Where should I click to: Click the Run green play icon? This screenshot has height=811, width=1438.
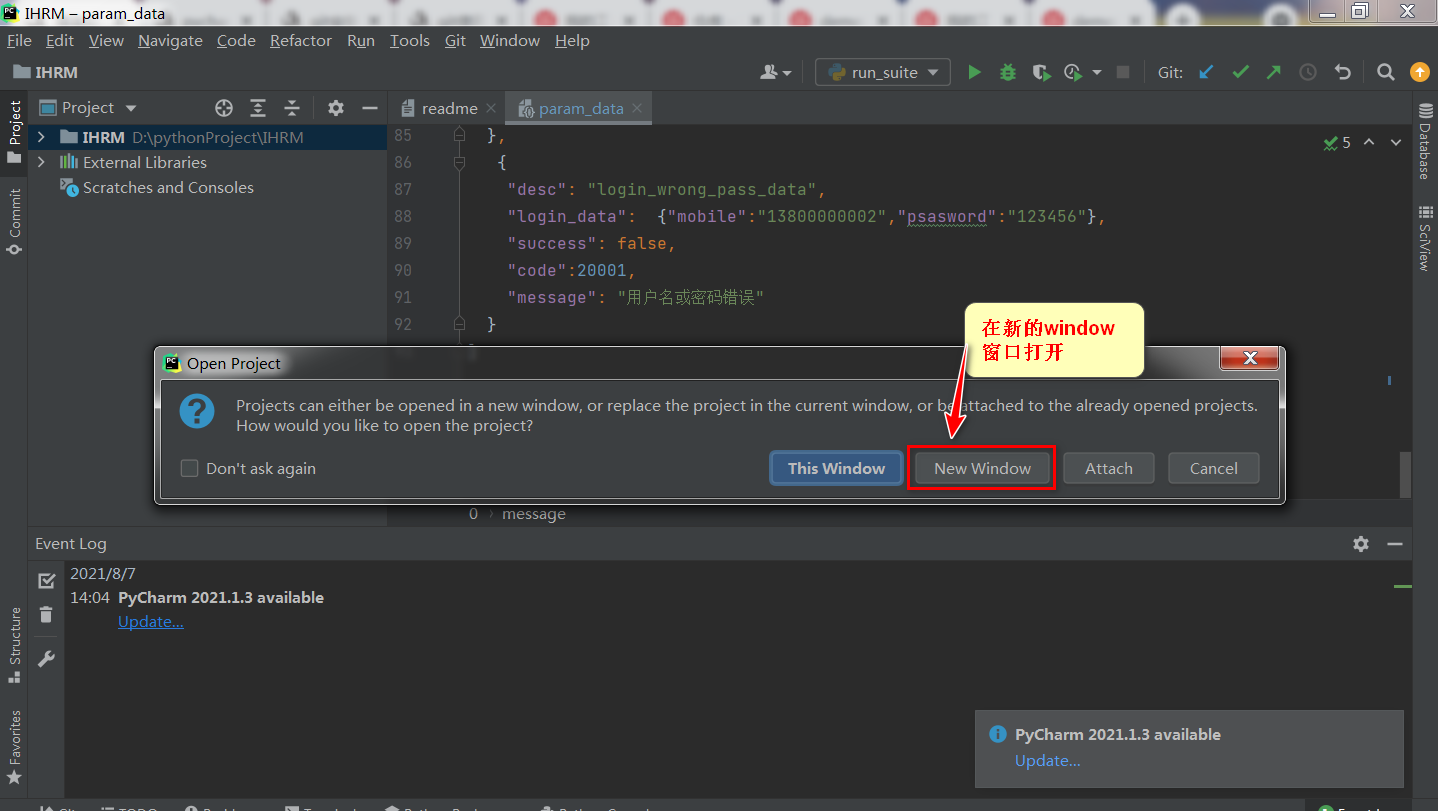[974, 72]
